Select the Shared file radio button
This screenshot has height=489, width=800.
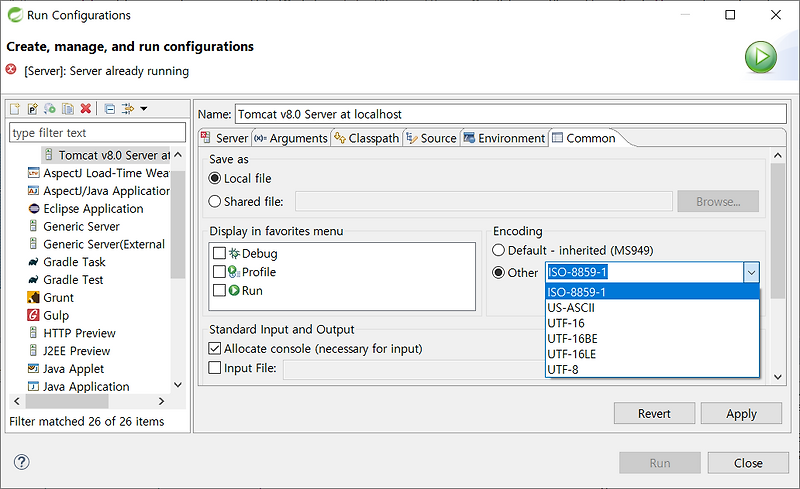[215, 202]
